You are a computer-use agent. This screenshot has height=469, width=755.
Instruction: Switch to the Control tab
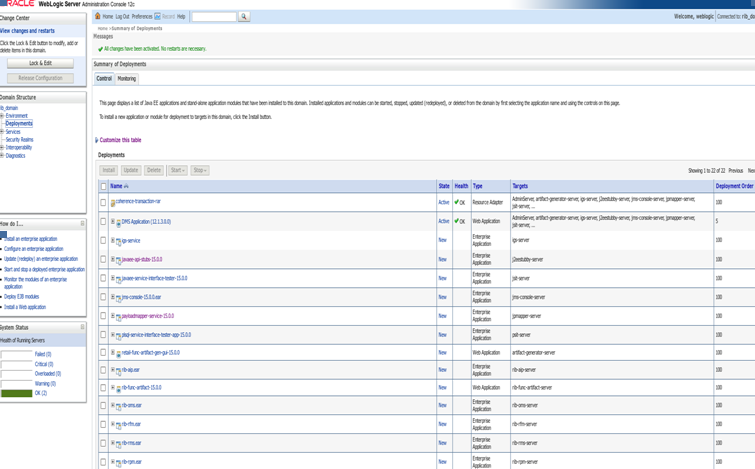104,78
